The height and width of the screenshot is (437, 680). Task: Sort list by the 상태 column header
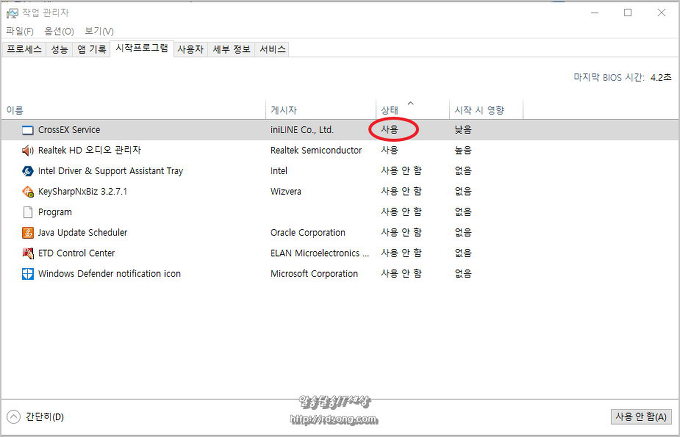[390, 109]
